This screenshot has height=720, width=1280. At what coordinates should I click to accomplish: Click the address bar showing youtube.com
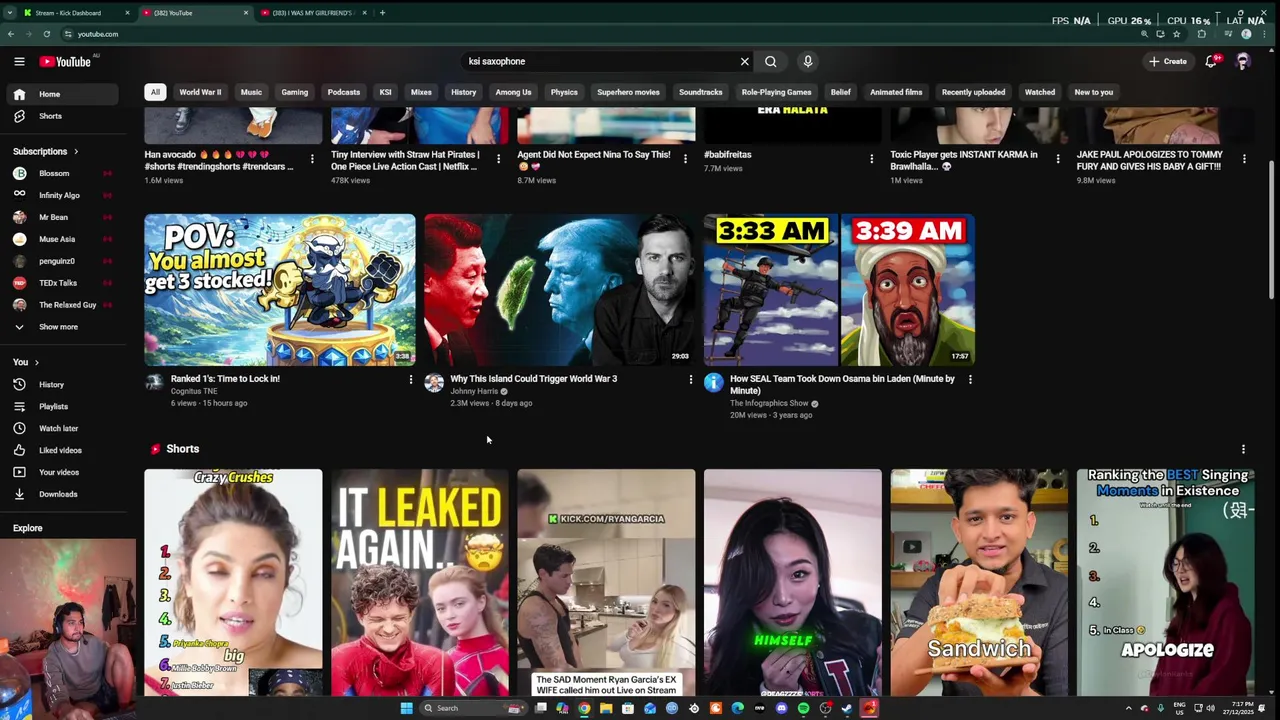pyautogui.click(x=600, y=34)
